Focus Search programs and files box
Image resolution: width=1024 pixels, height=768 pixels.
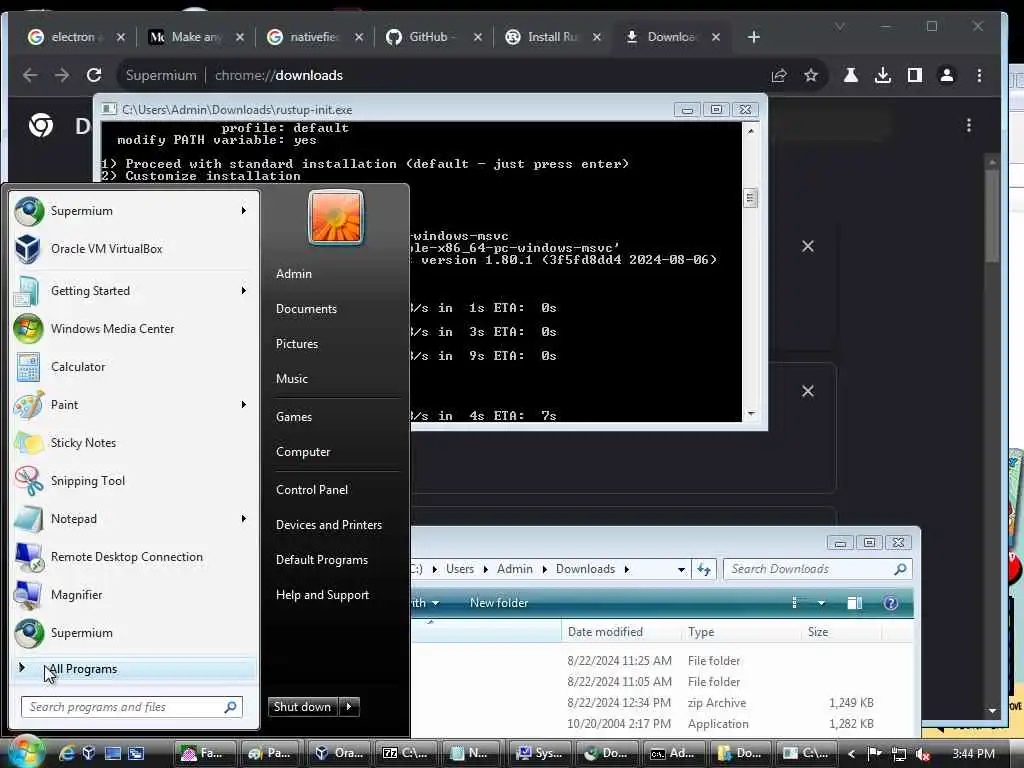pos(132,707)
